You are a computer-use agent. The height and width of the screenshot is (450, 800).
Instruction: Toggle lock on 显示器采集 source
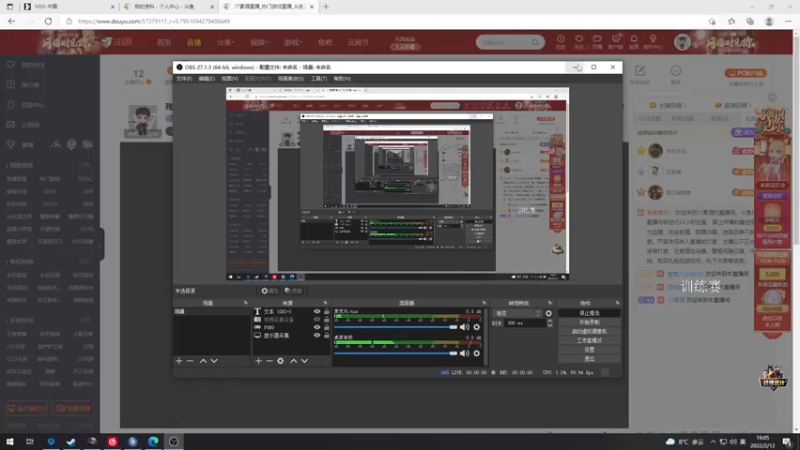tap(327, 335)
